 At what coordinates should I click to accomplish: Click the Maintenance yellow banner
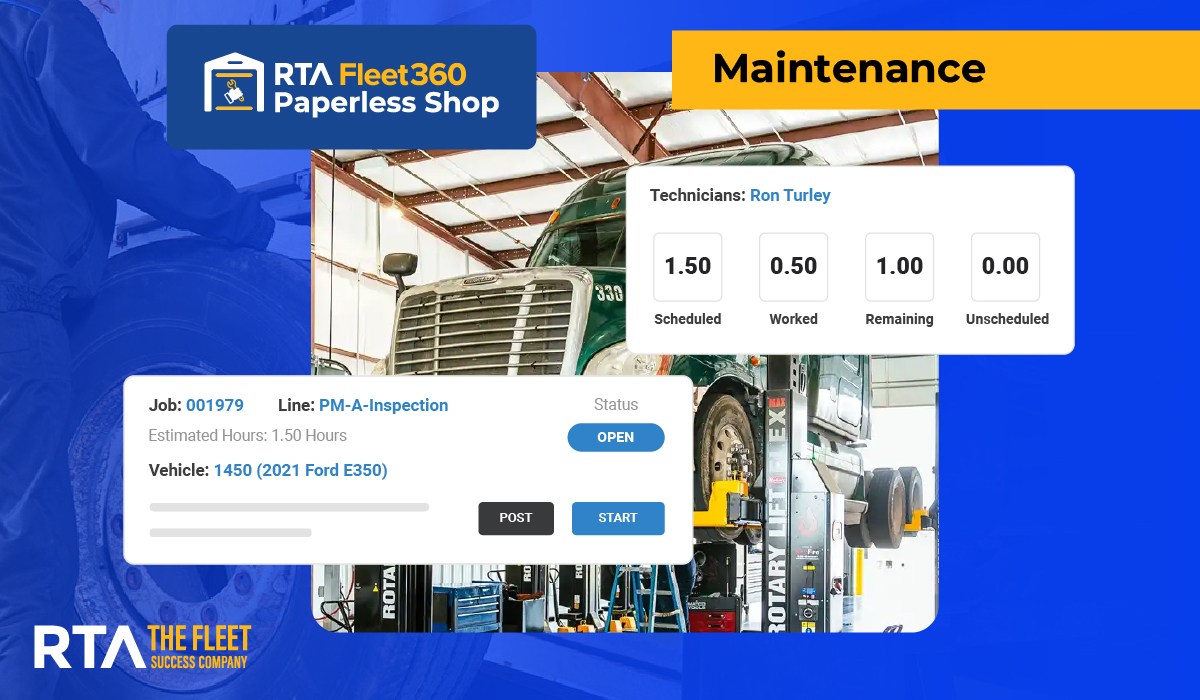(935, 69)
